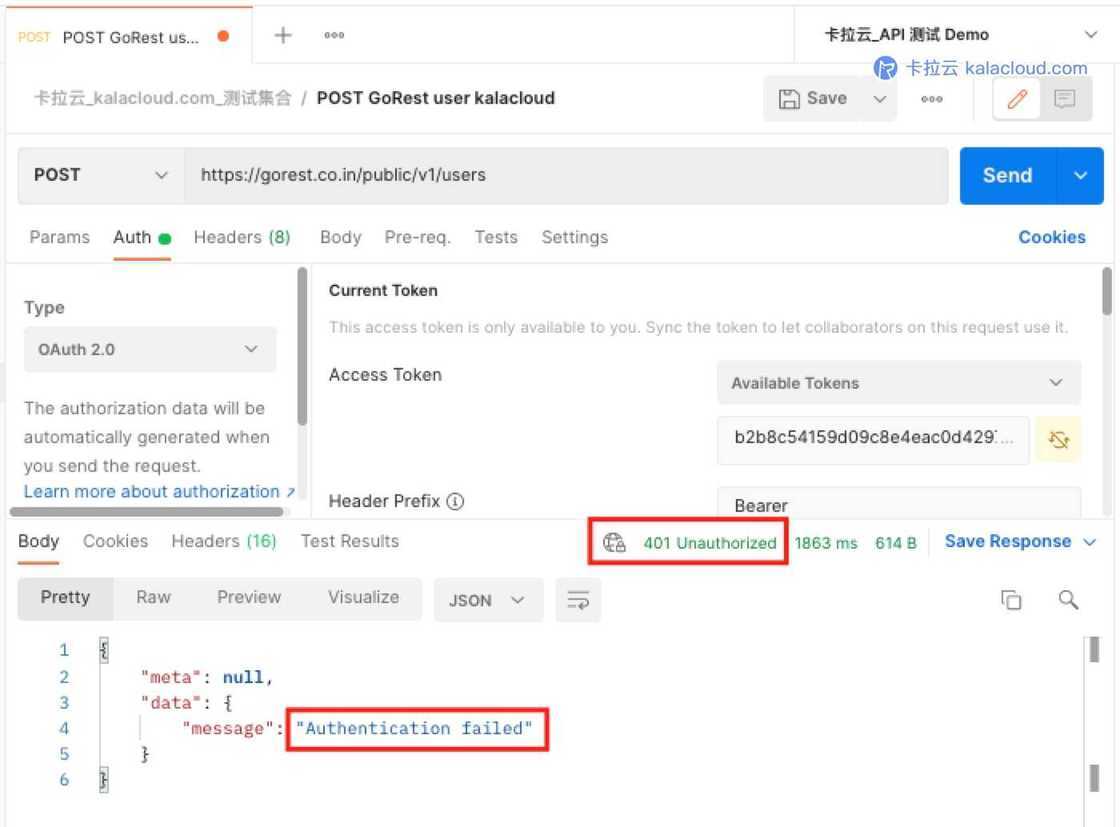Click the 401 Unauthorized status text
1120x827 pixels.
pyautogui.click(x=709, y=543)
